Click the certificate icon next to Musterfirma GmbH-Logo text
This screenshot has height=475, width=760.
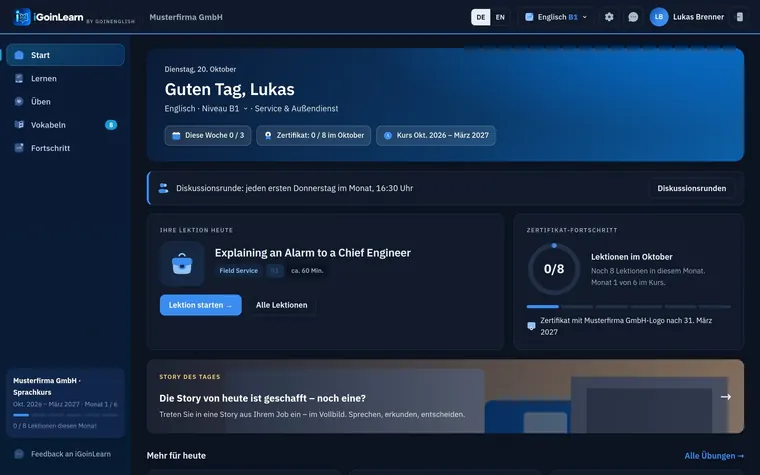[531, 326]
